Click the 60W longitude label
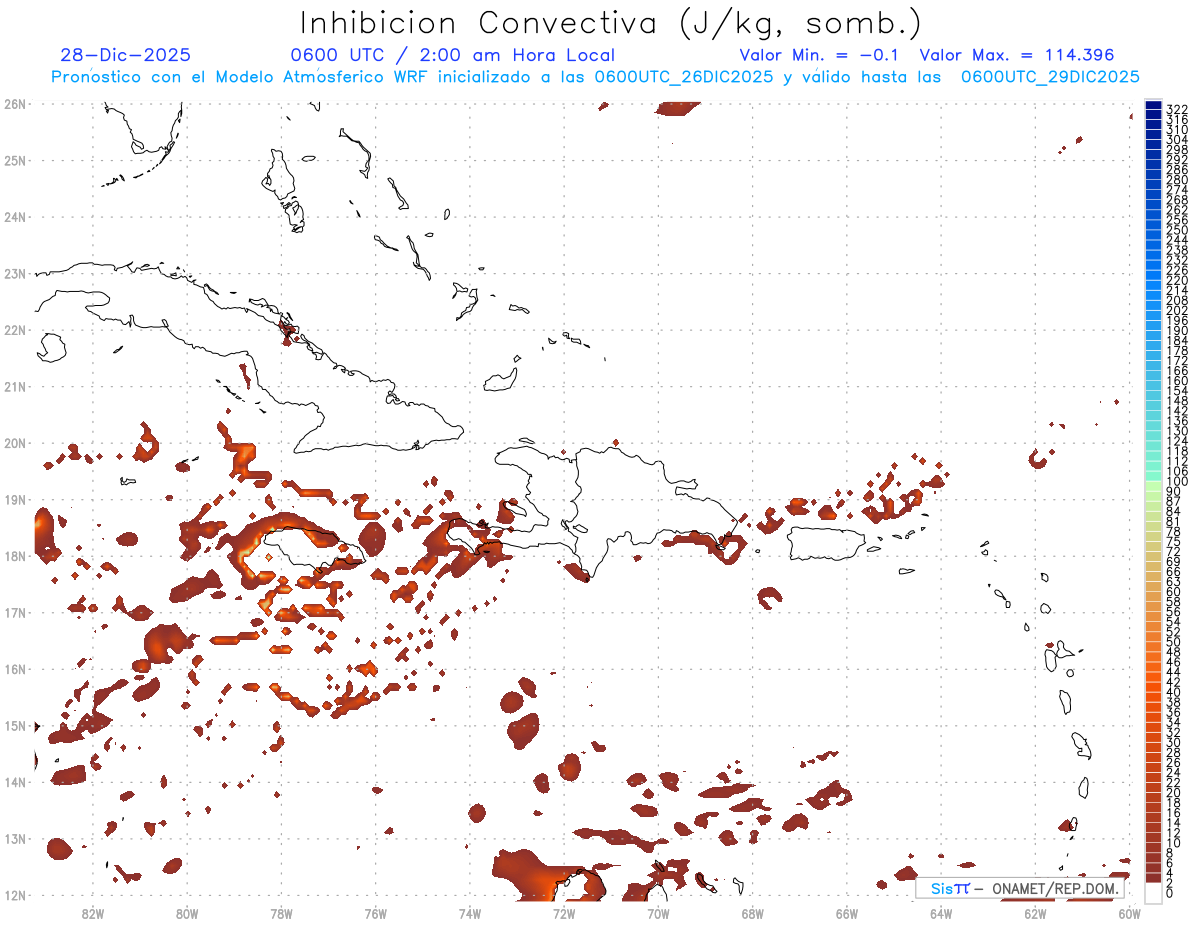Screen dimensions: 1200x927 (1129, 912)
